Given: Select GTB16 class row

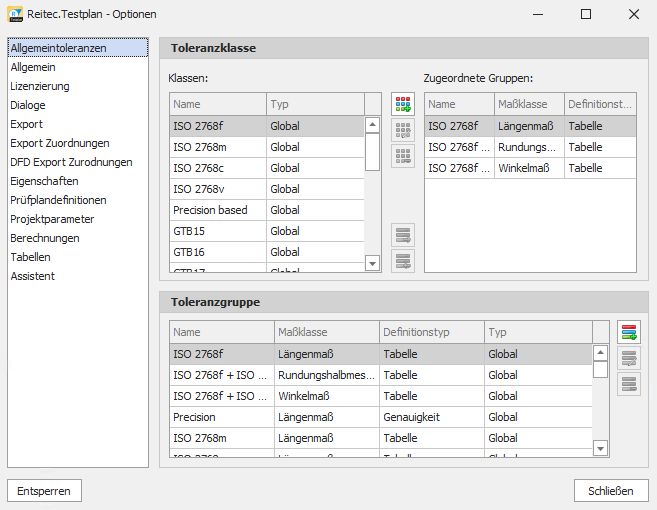Looking at the screenshot, I should click(267, 252).
